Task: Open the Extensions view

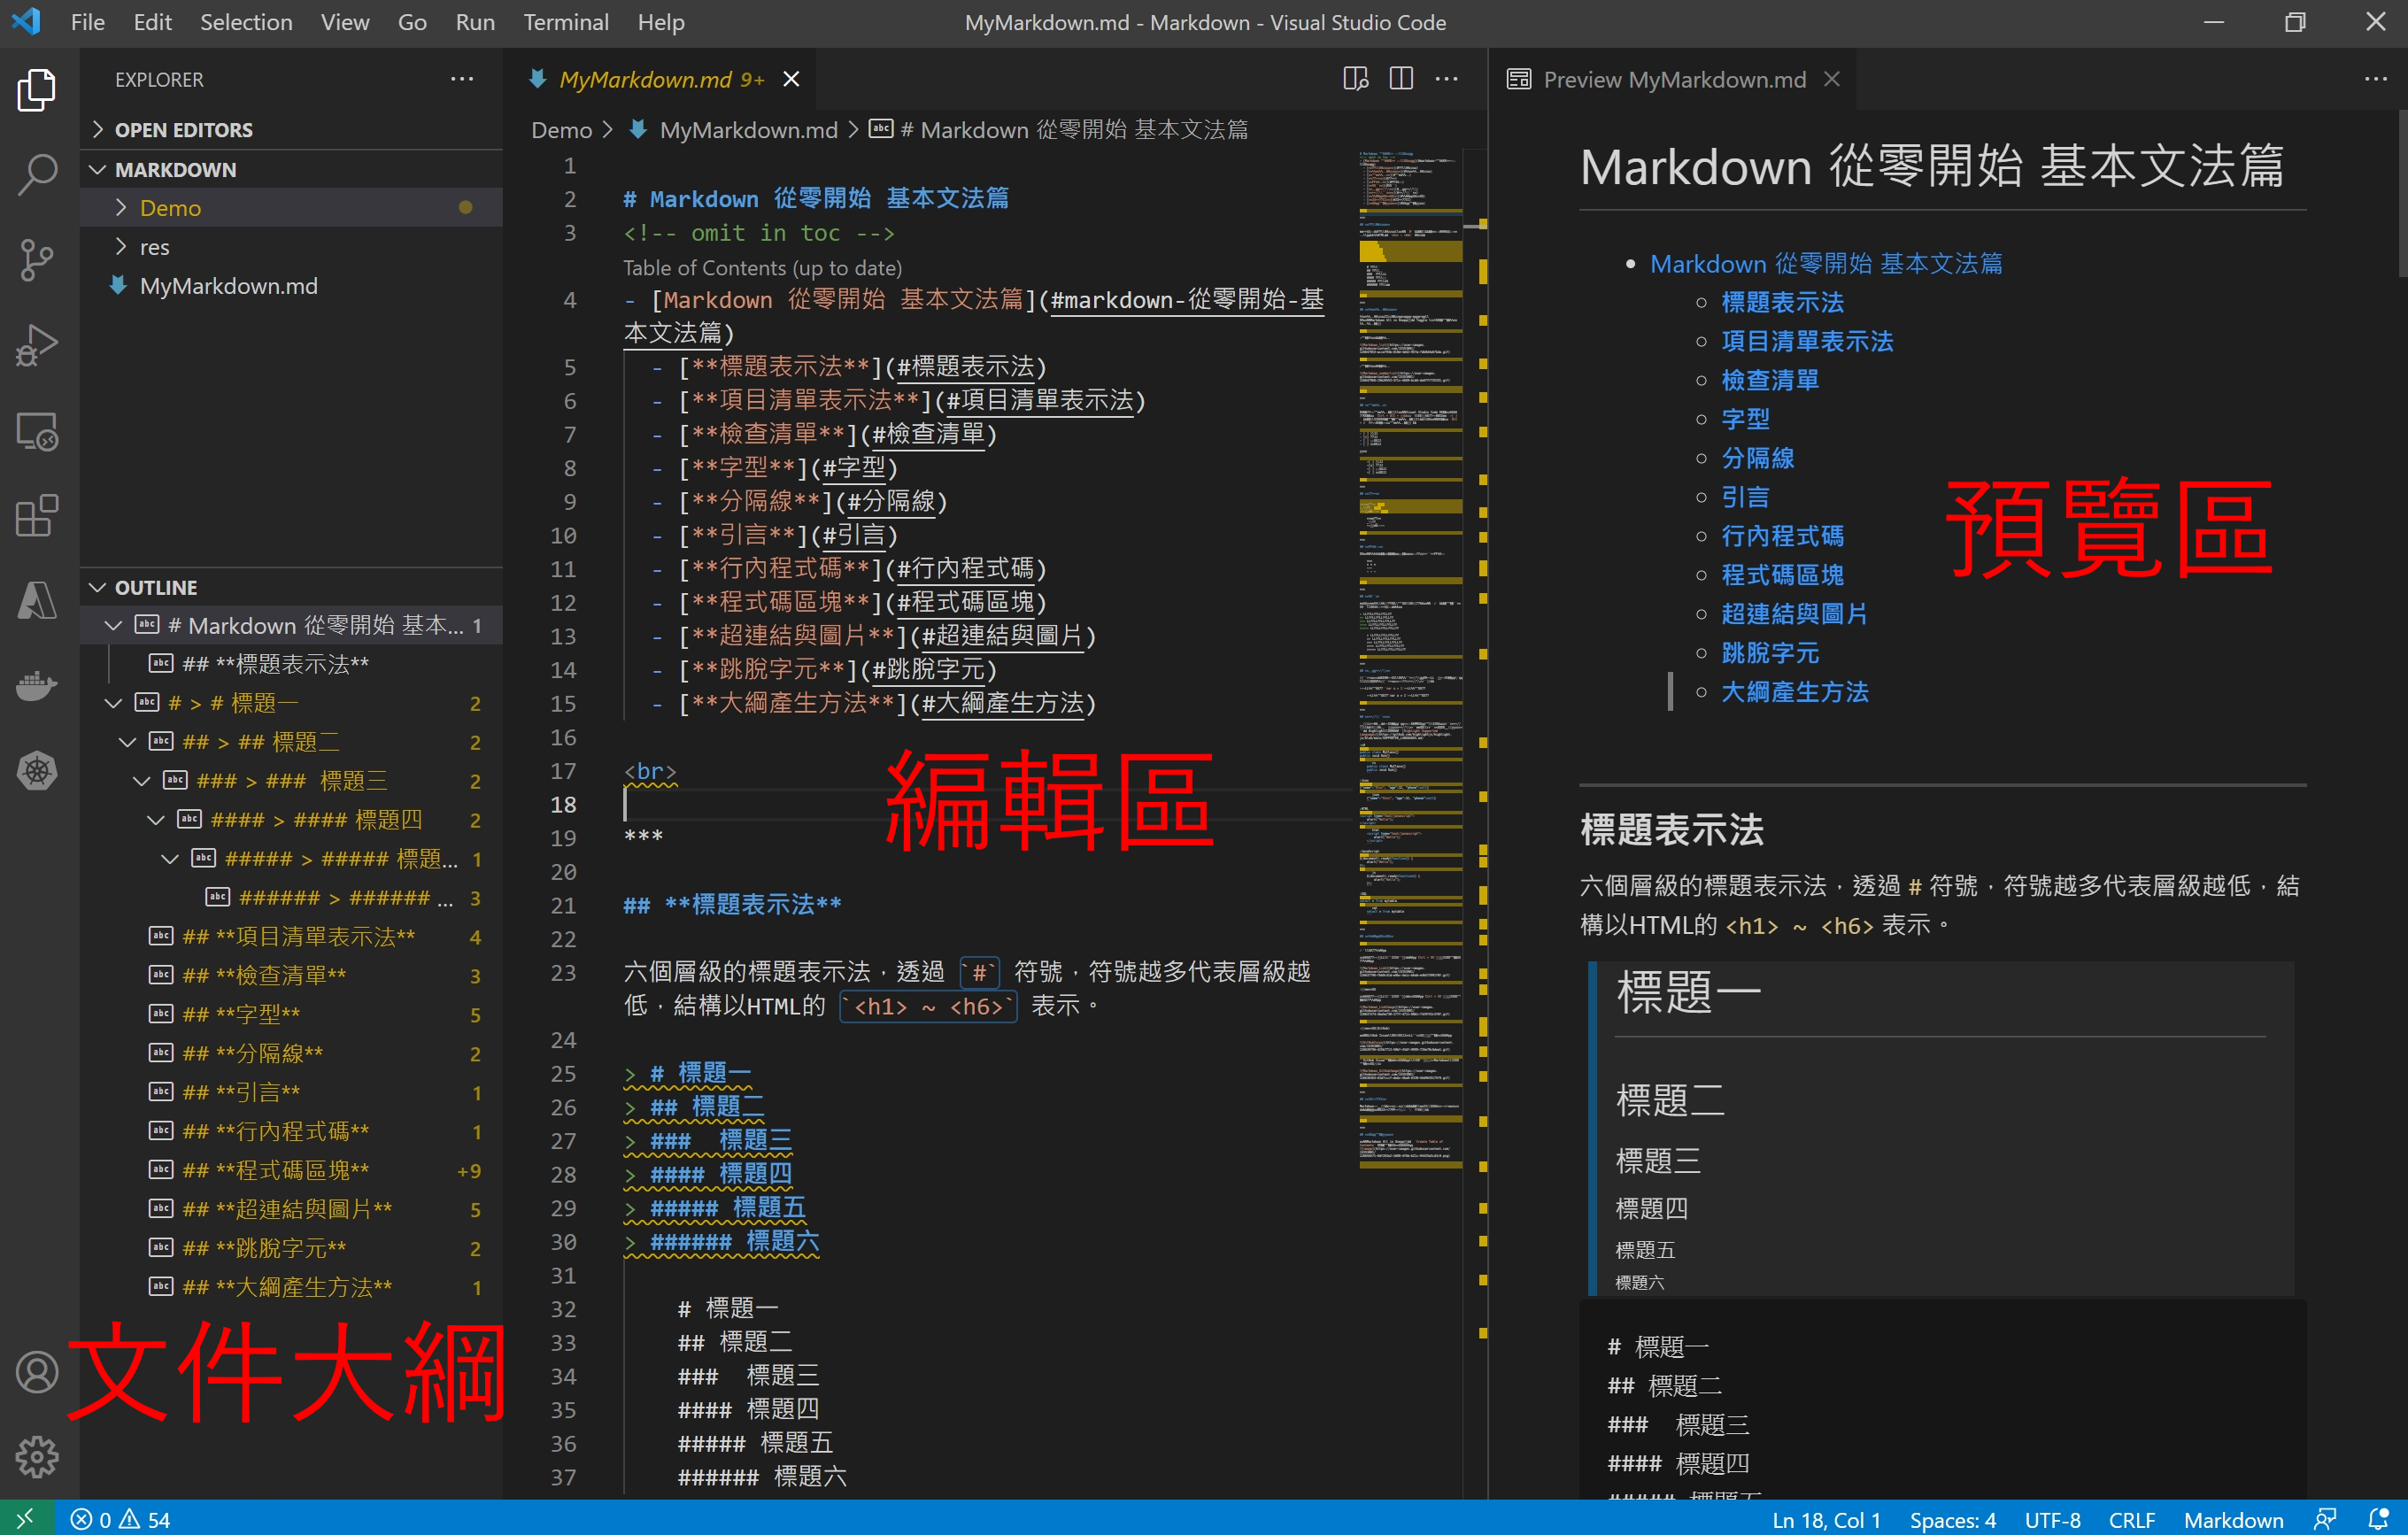Action: tap(37, 516)
